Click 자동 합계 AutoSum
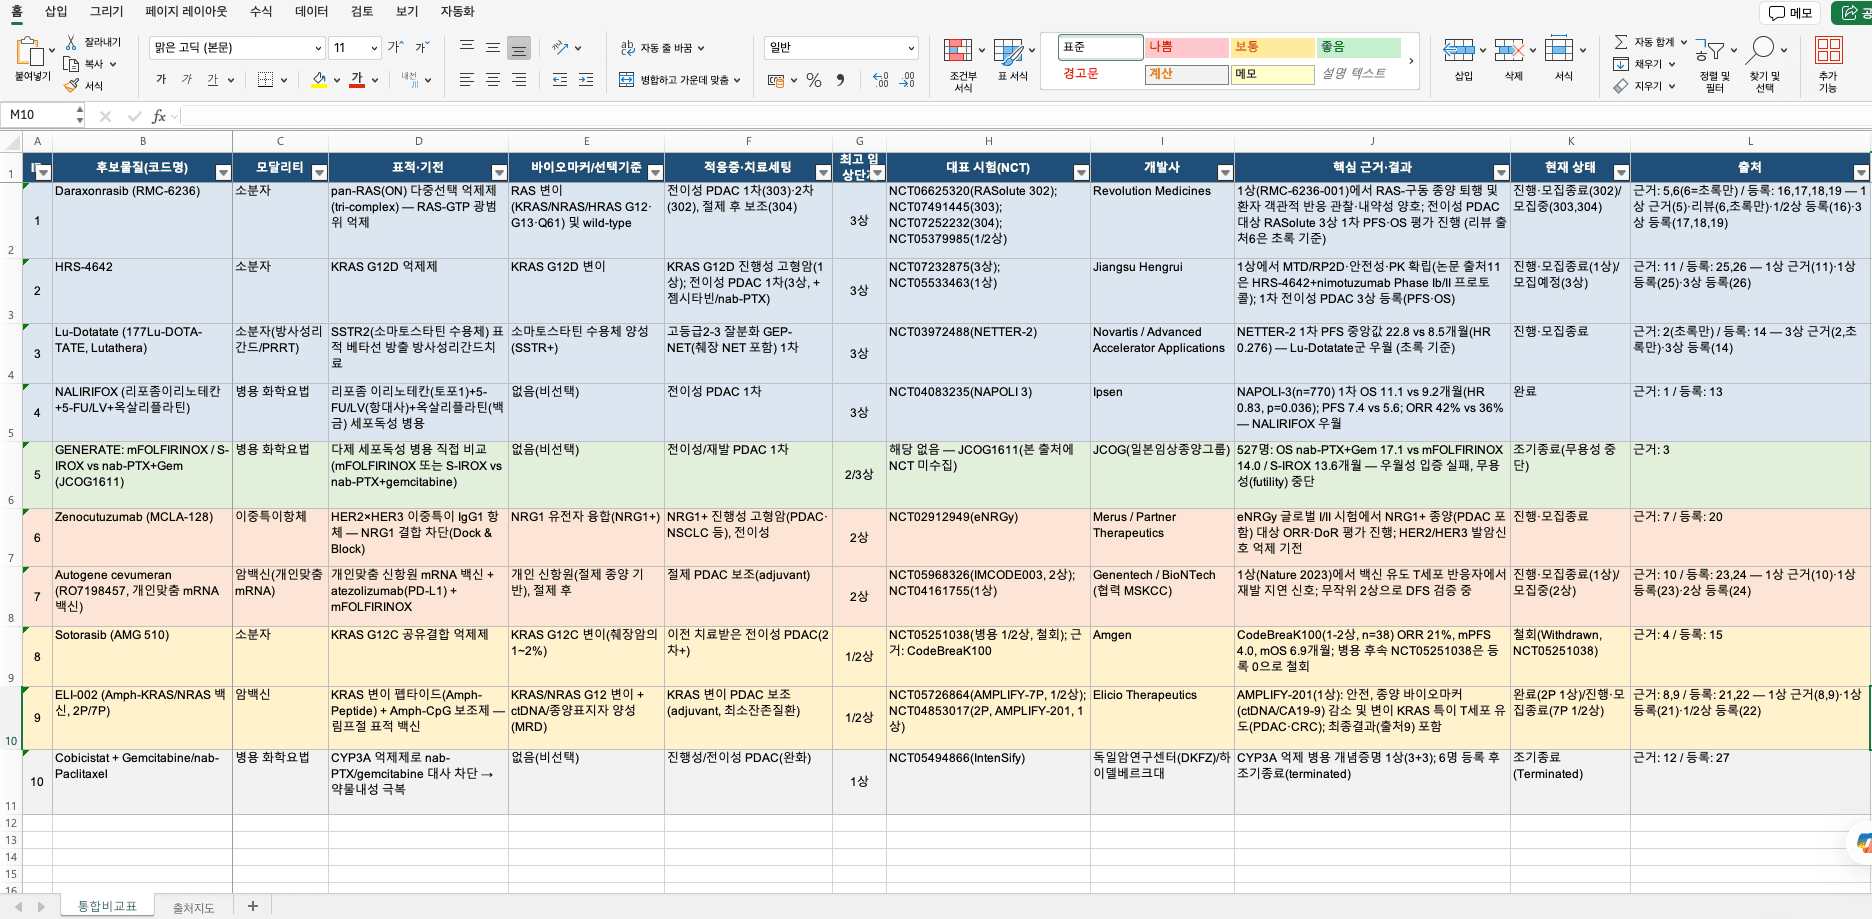 pos(1650,42)
